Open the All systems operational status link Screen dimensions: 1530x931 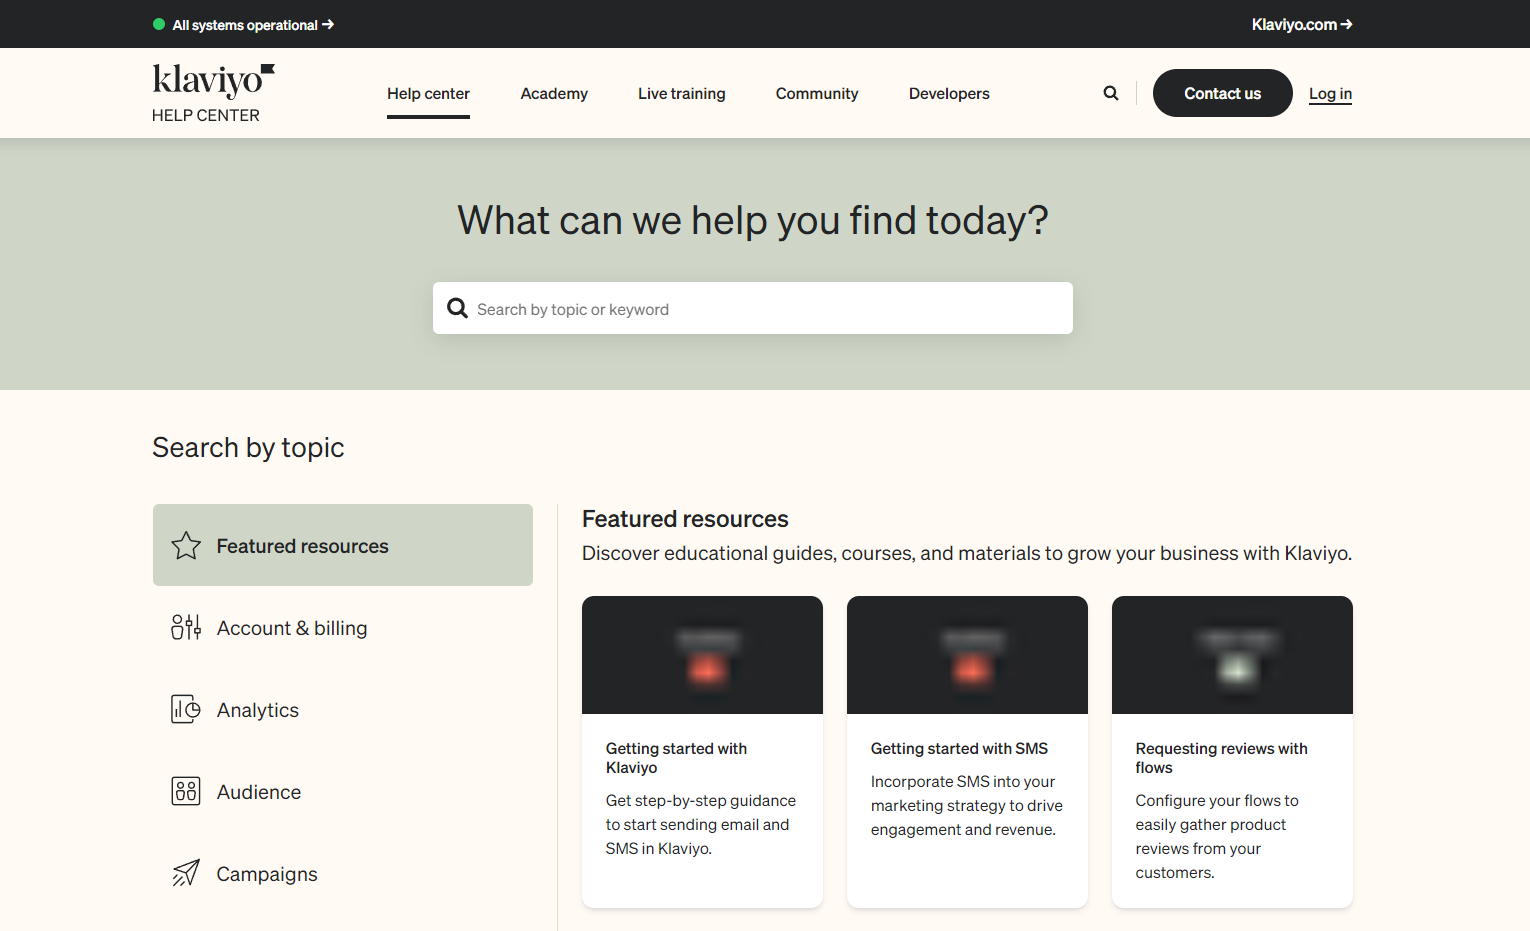[x=253, y=25]
